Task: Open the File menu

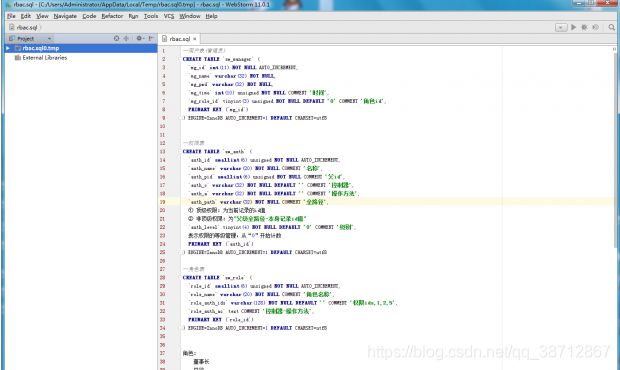Action: tap(11, 16)
